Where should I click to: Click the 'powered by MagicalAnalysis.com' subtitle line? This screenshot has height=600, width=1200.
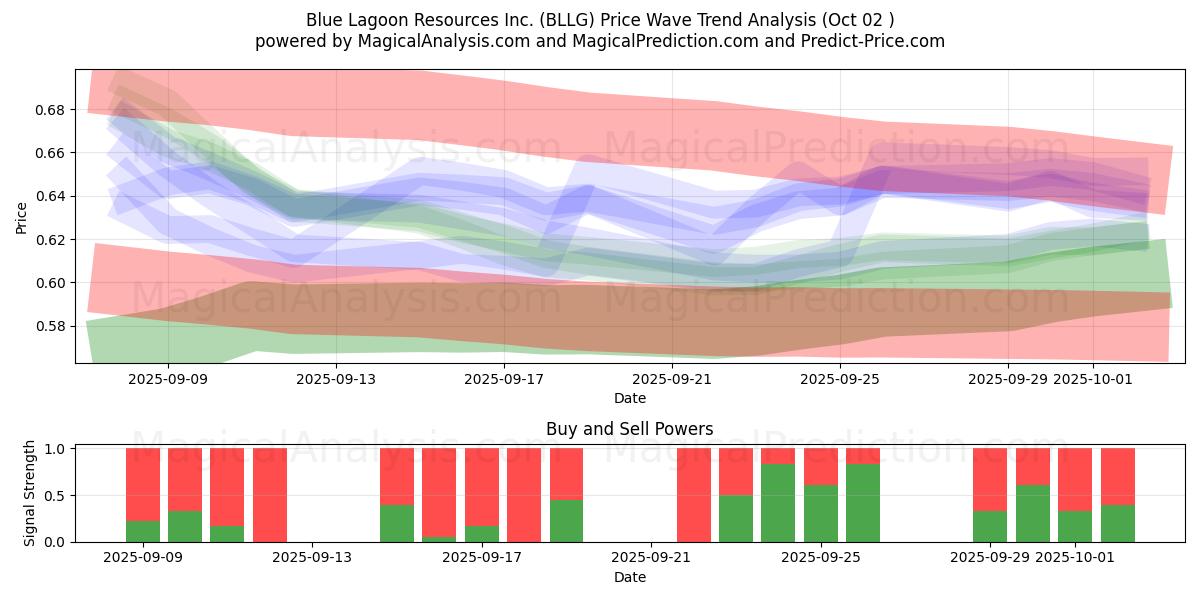point(599,41)
